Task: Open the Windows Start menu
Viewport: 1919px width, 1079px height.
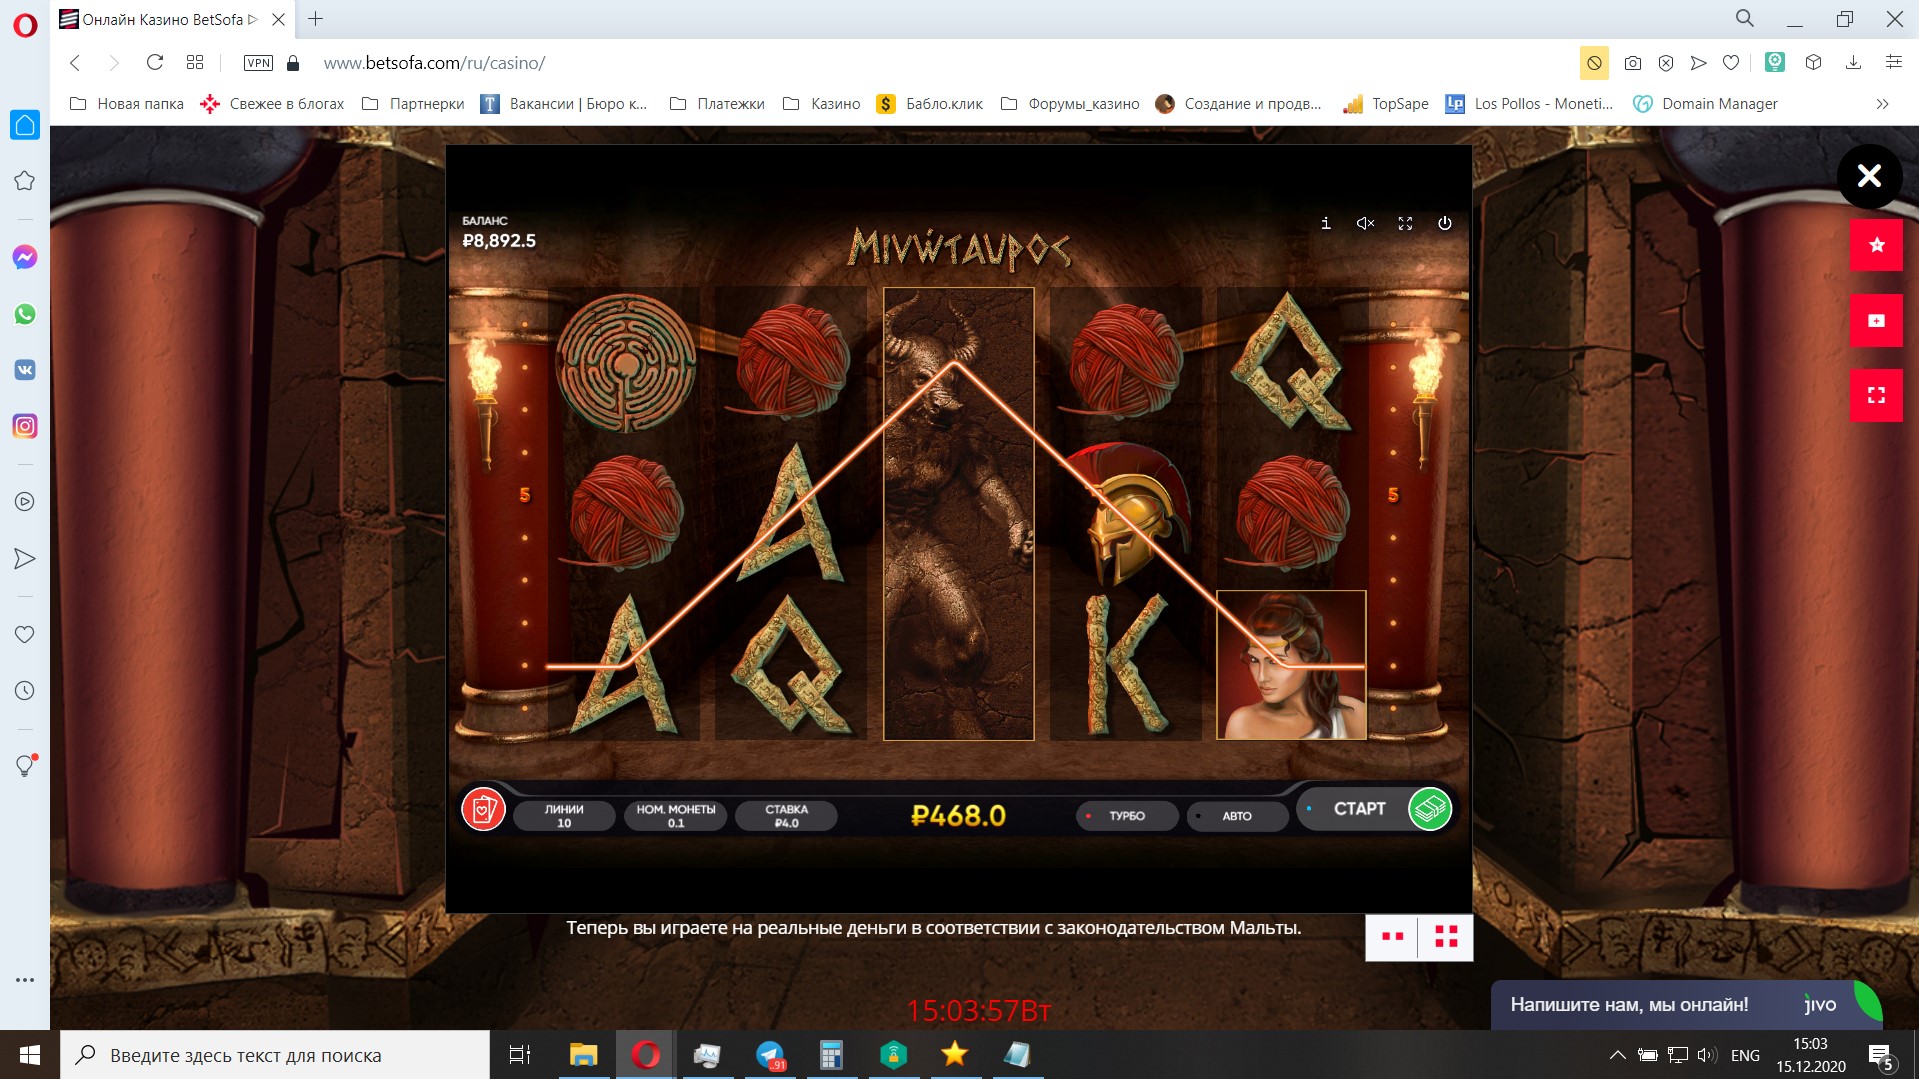Action: coord(30,1055)
